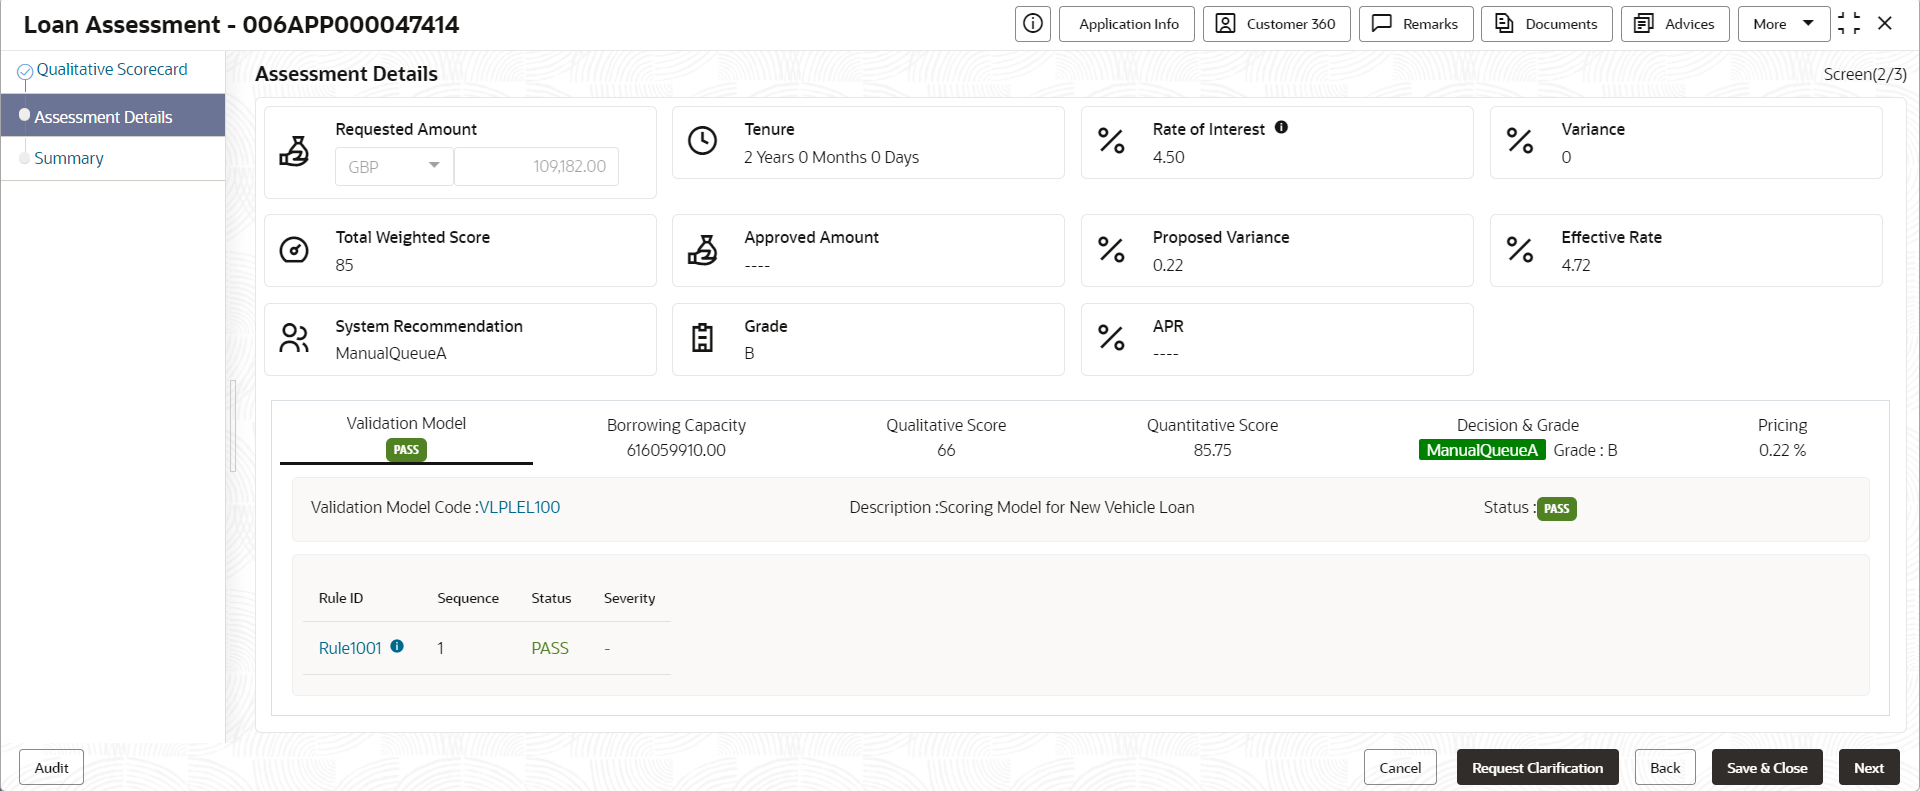Click the System Recommendation people icon
The height and width of the screenshot is (791, 1920).
coord(294,338)
